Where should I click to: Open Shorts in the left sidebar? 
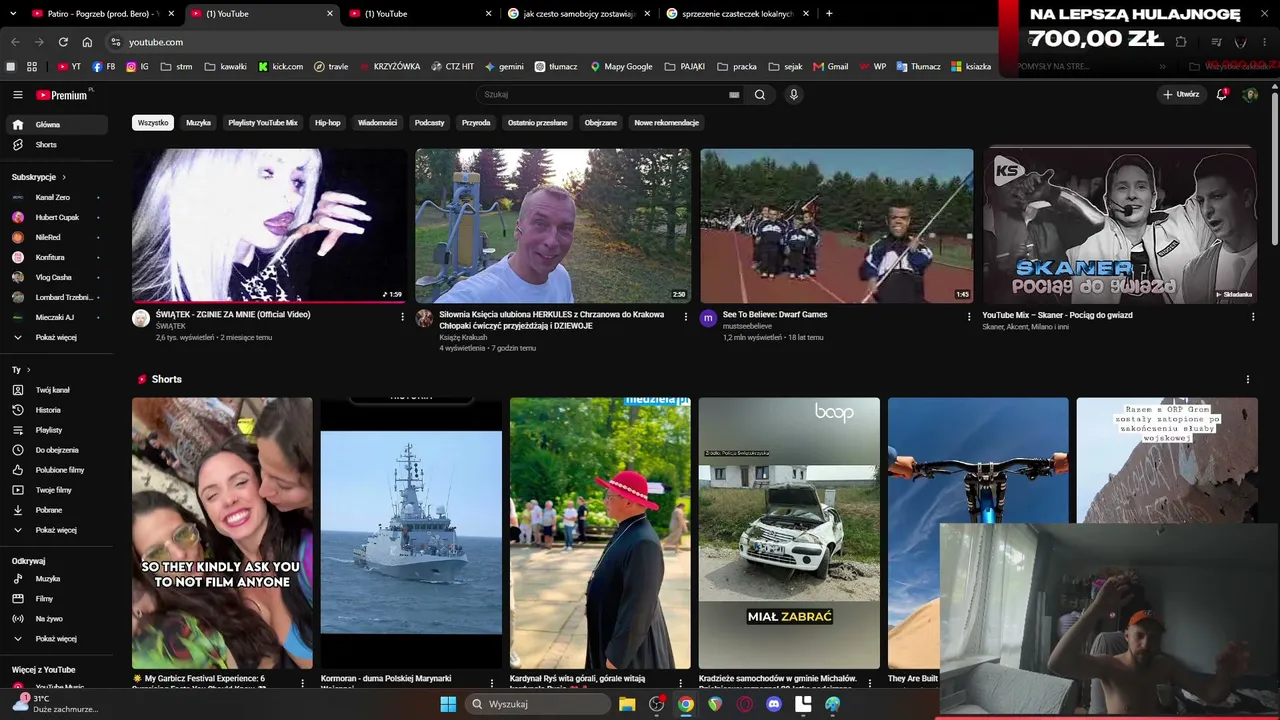(56, 145)
